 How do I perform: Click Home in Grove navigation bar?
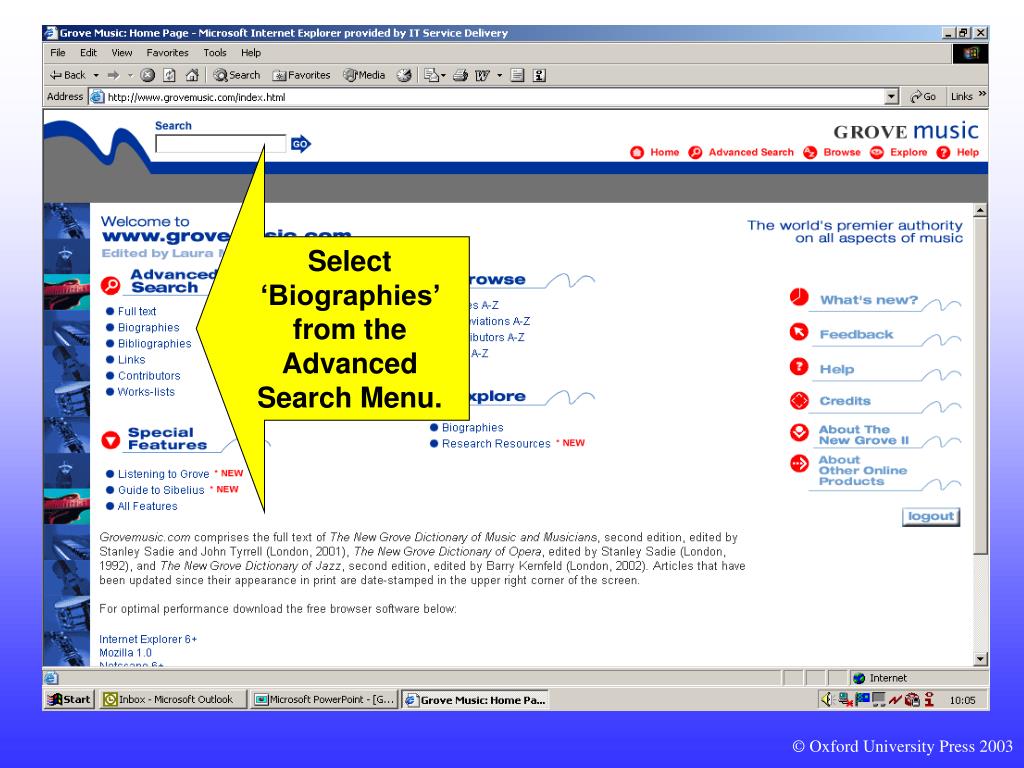(x=664, y=152)
